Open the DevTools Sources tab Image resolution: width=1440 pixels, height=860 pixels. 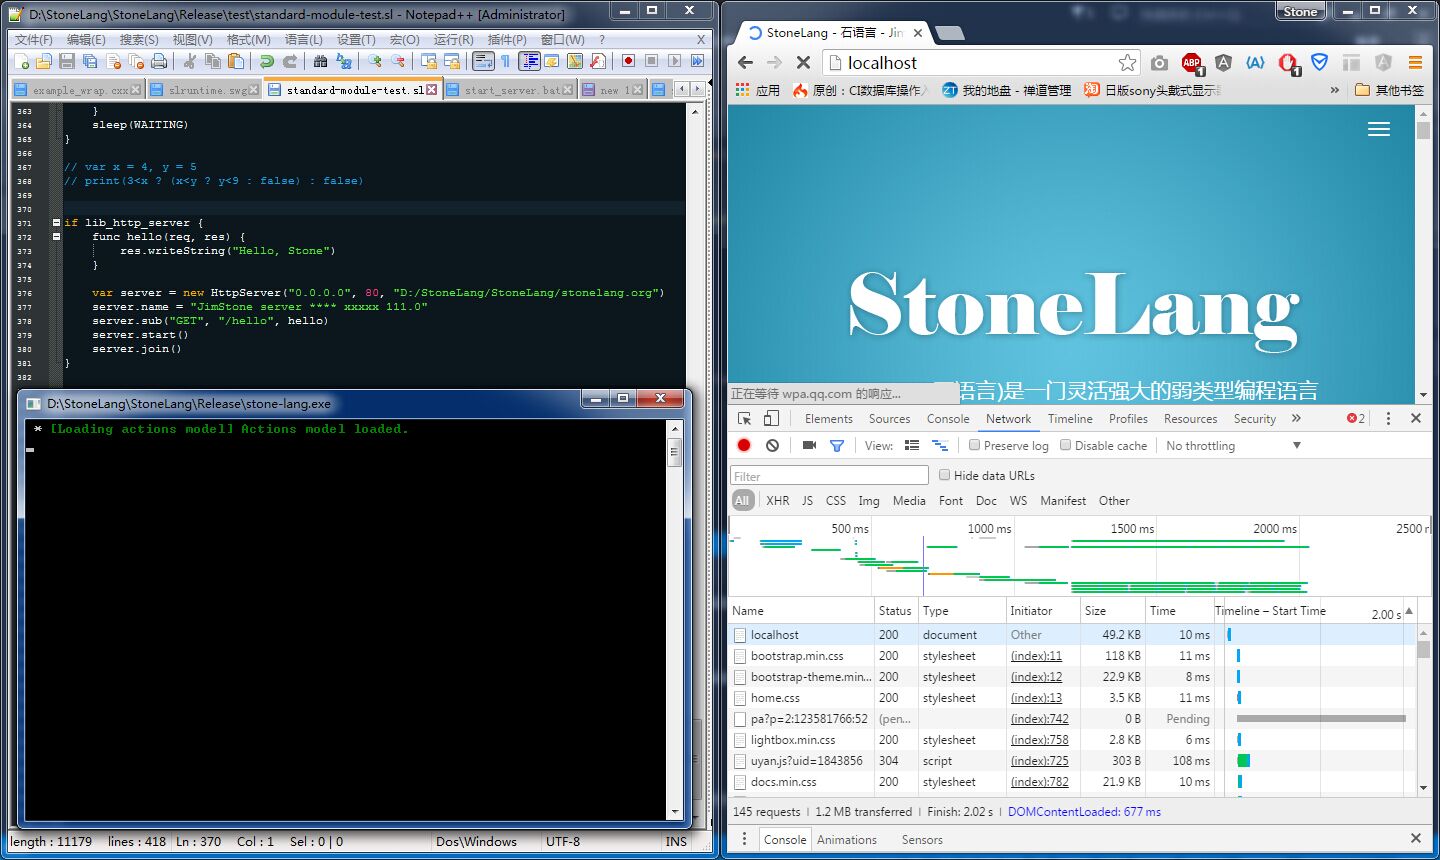pos(889,419)
